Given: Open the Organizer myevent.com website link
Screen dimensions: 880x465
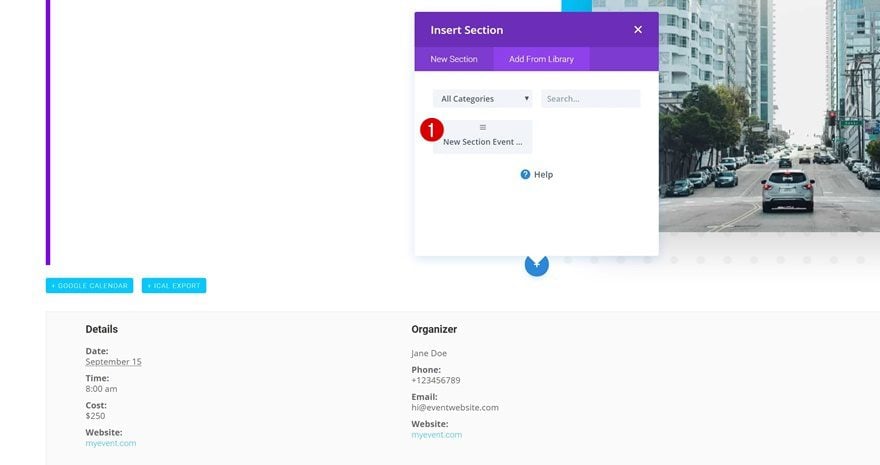Looking at the screenshot, I should click(x=437, y=435).
